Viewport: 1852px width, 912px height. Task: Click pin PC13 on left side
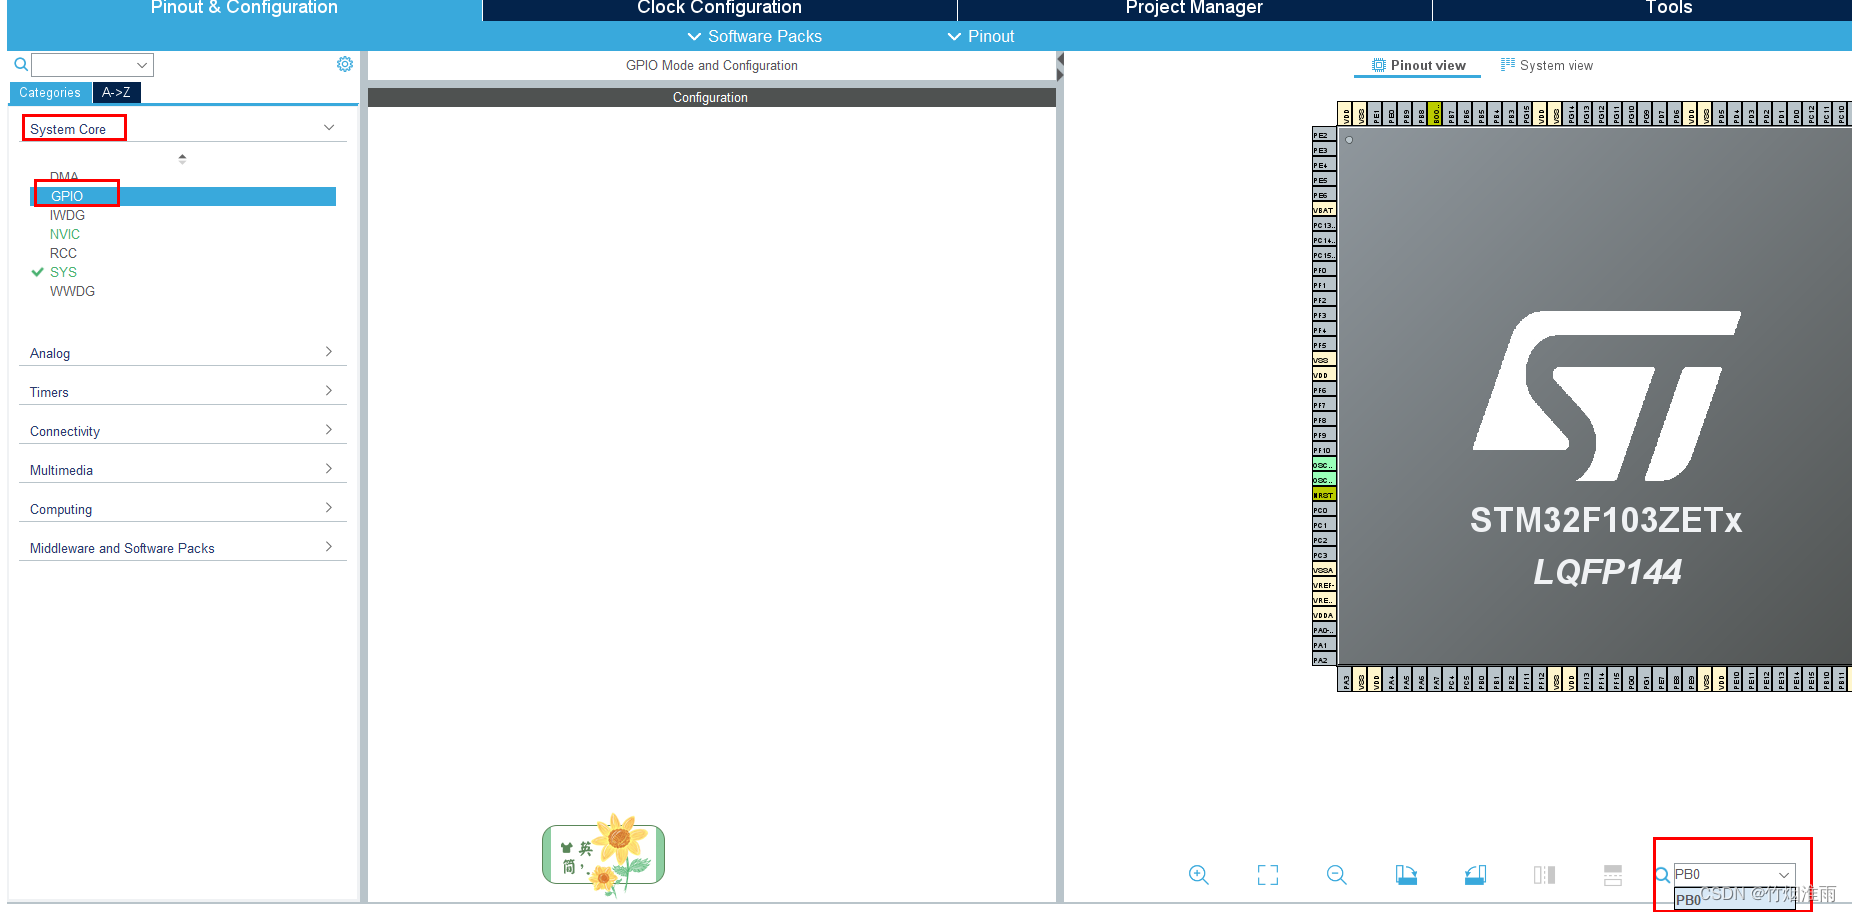click(1323, 225)
